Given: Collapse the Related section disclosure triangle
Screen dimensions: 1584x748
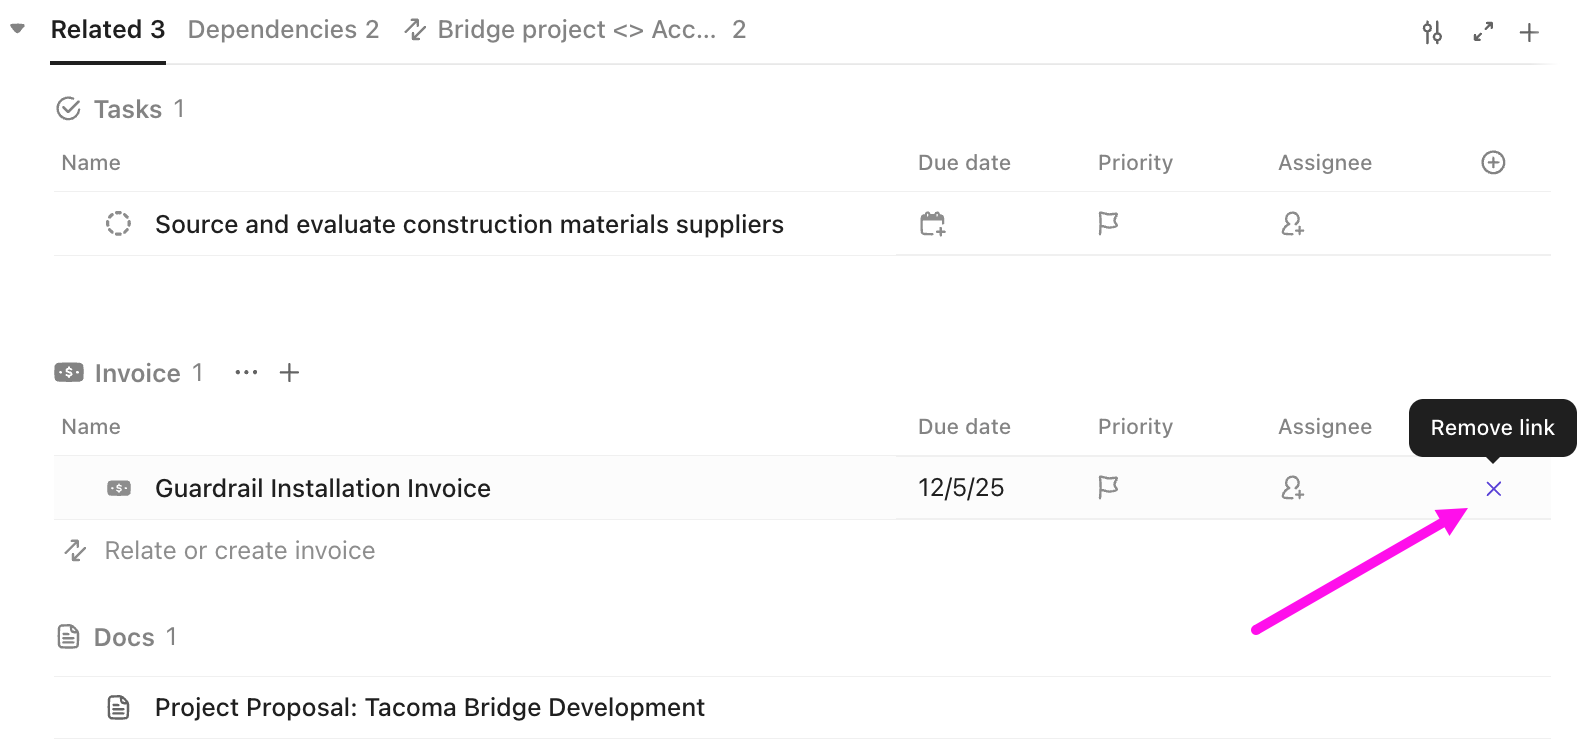Looking at the screenshot, I should click(x=16, y=29).
